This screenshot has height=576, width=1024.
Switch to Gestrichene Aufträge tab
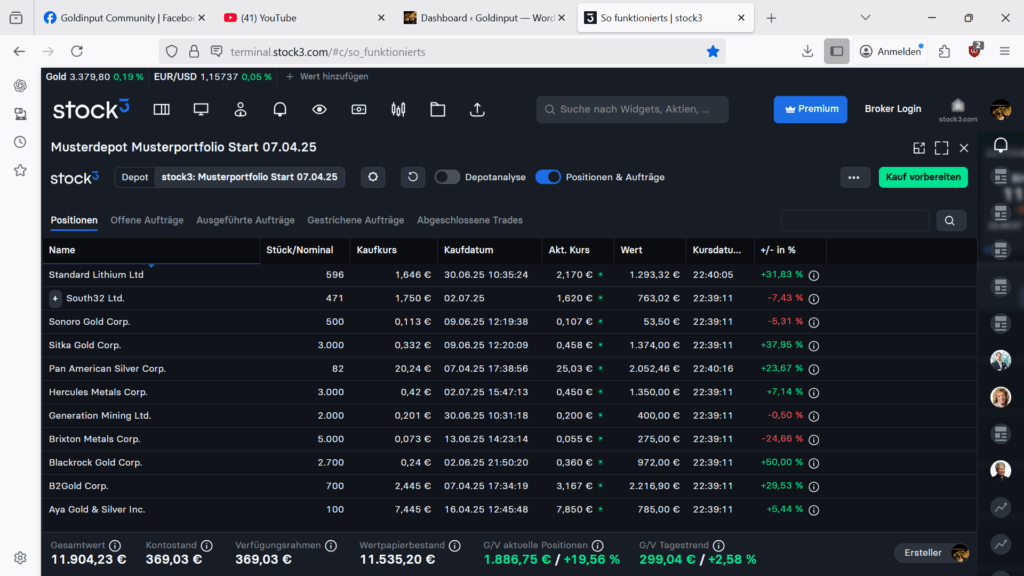356,220
